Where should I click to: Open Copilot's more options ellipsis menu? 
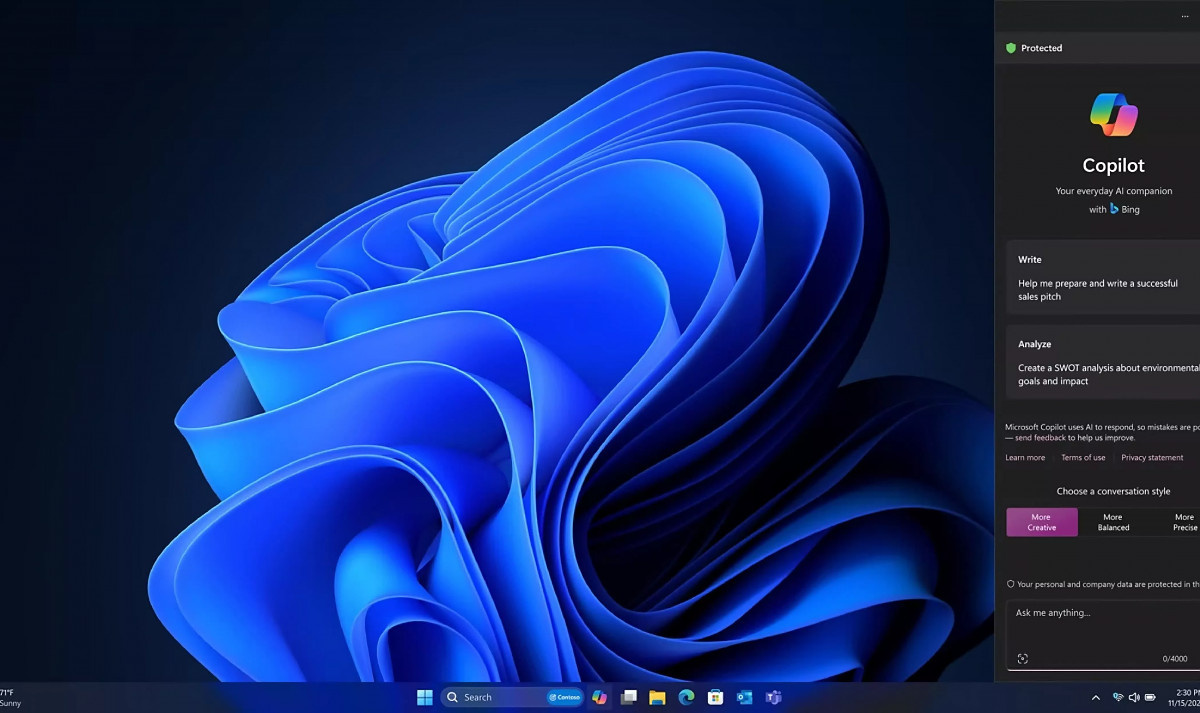pyautogui.click(x=1185, y=17)
